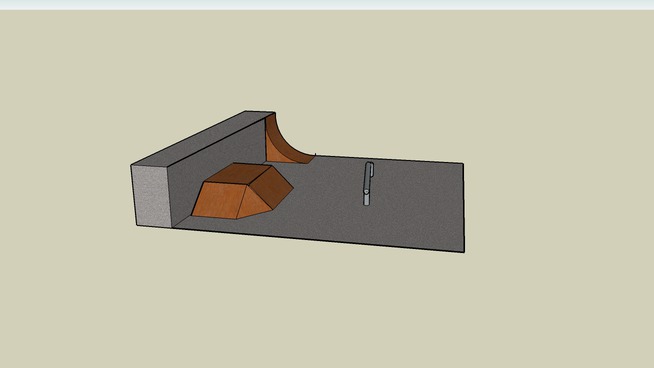Click the light grey end face of wall
Screen dimensions: 654x368
152,196
